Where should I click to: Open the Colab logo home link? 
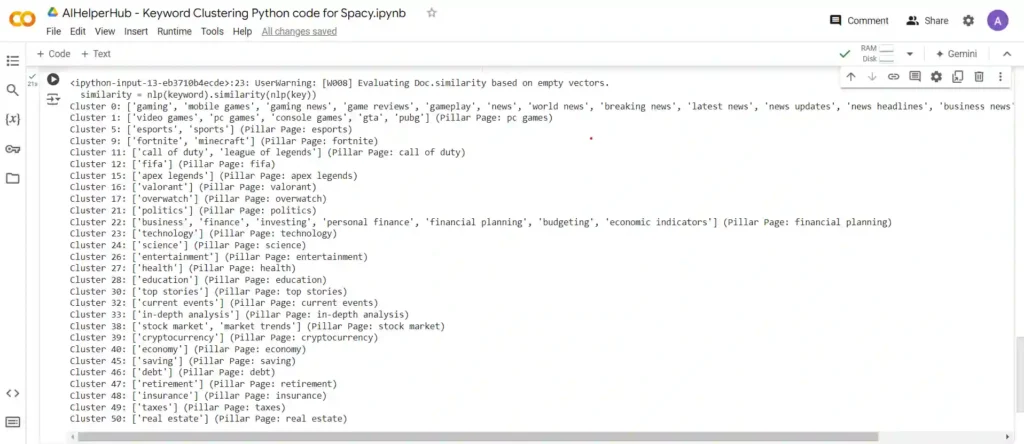click(x=22, y=20)
